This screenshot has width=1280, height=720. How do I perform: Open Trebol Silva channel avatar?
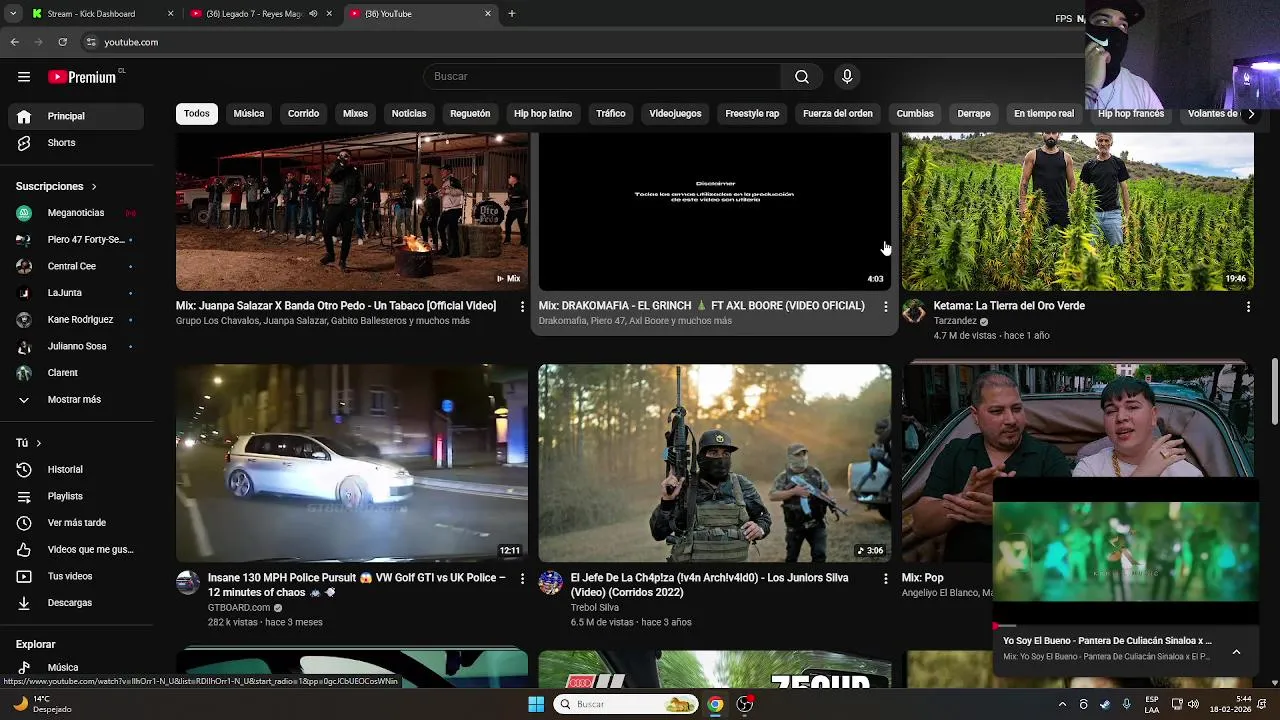click(551, 583)
